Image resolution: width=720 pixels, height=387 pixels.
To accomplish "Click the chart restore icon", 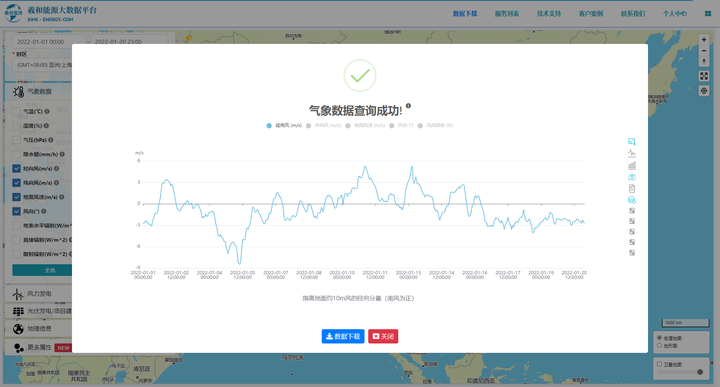I will tap(632, 177).
